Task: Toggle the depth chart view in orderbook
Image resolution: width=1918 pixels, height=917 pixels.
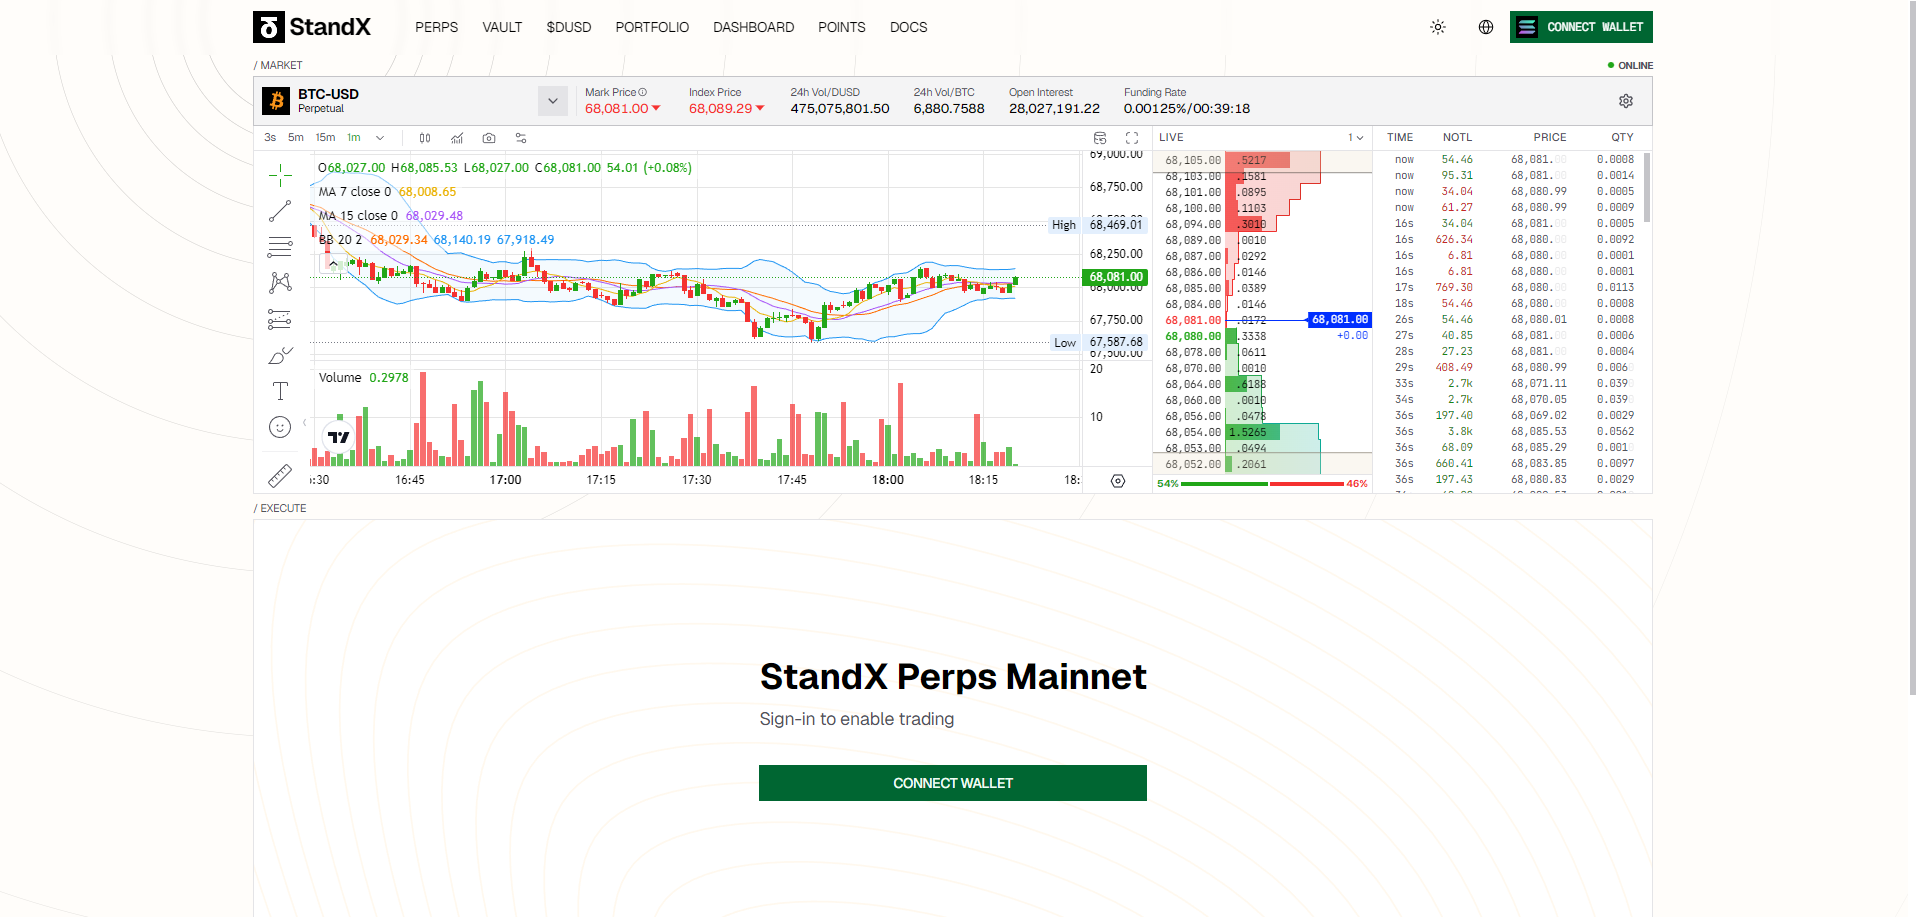Action: pyautogui.click(x=1100, y=137)
